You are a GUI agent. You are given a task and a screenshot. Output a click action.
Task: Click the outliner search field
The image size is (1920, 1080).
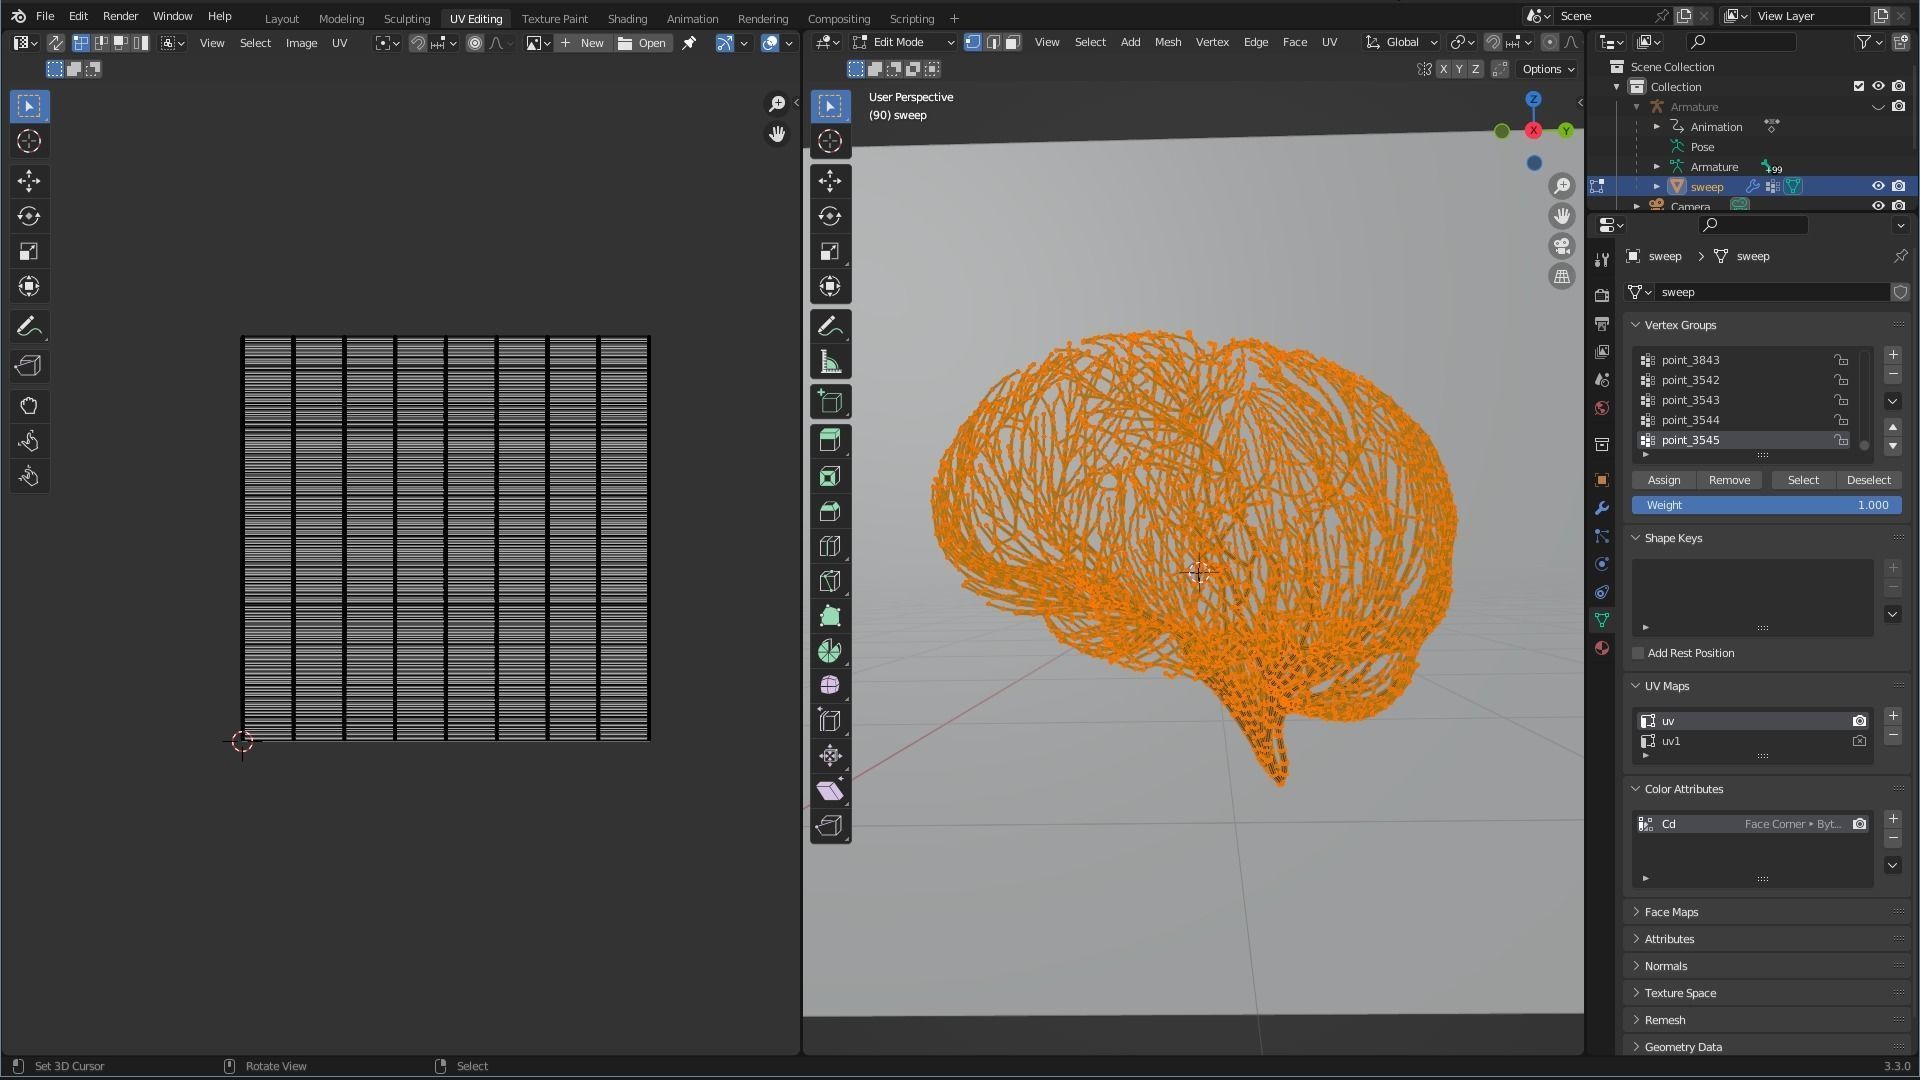tap(1740, 42)
